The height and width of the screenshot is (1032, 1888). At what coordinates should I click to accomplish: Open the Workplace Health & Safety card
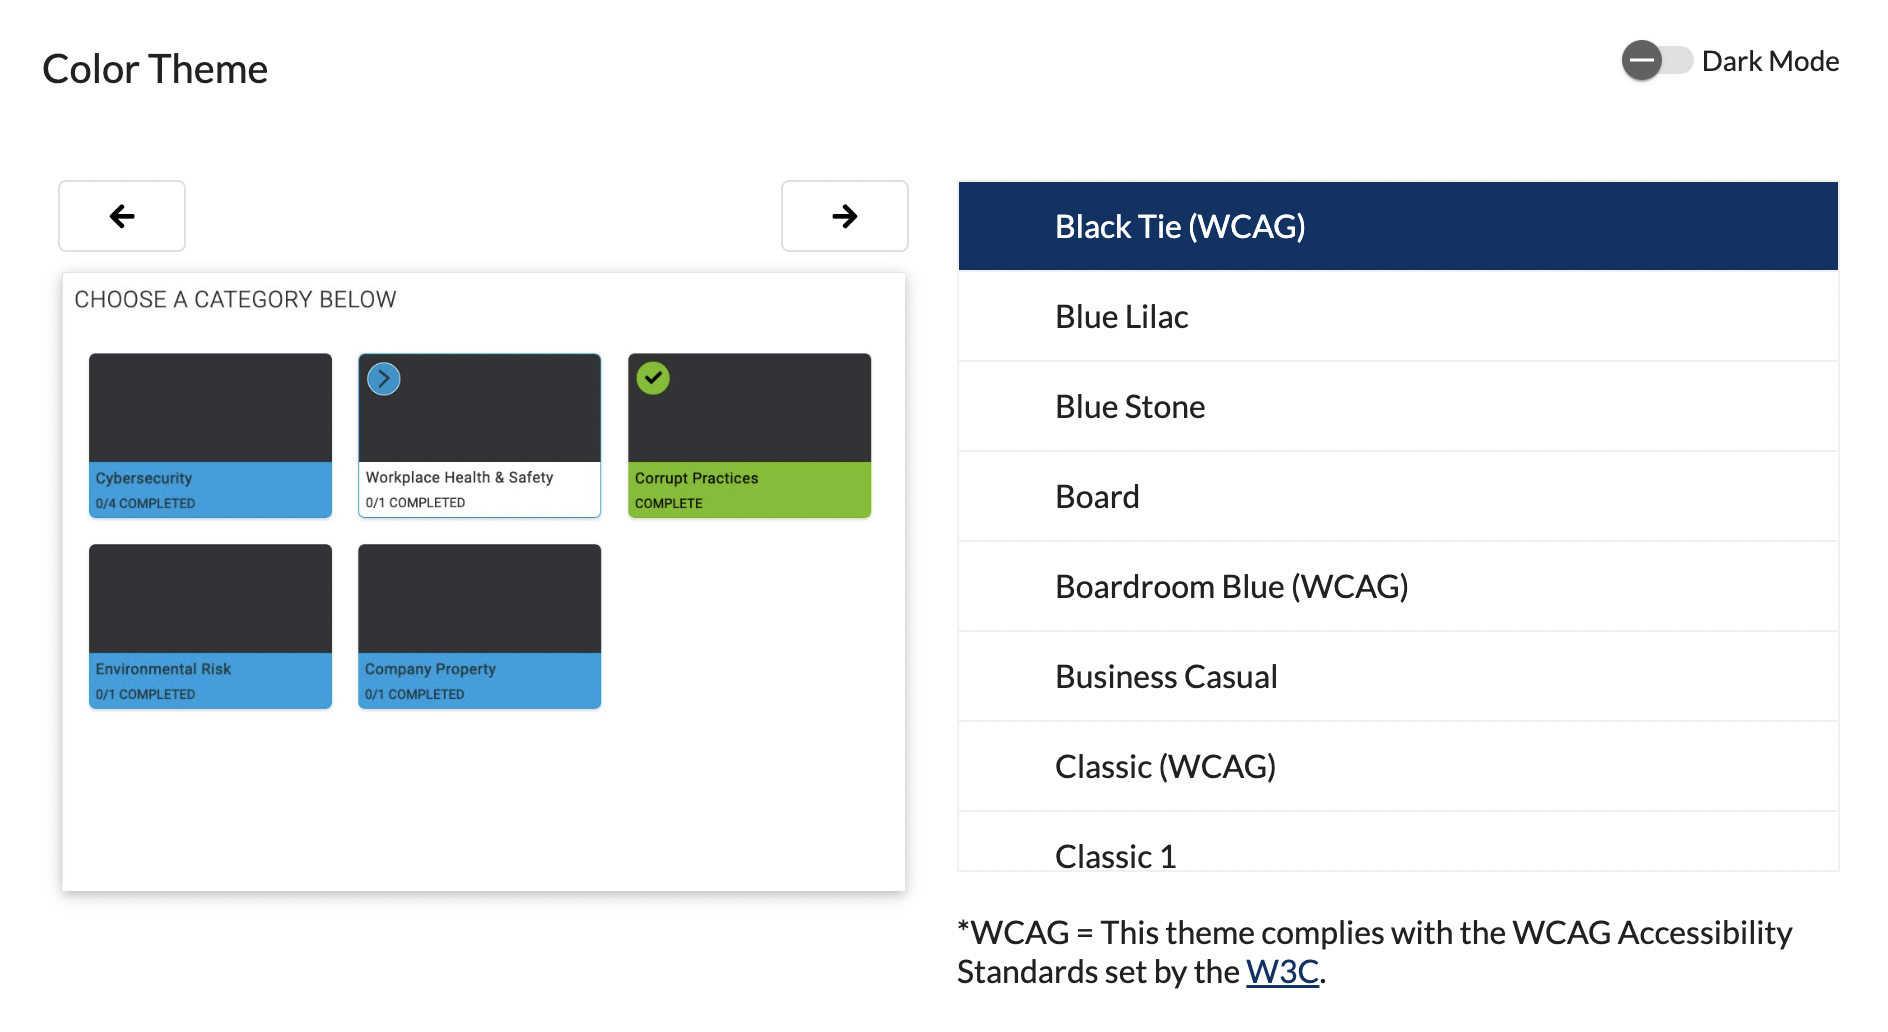click(x=479, y=435)
